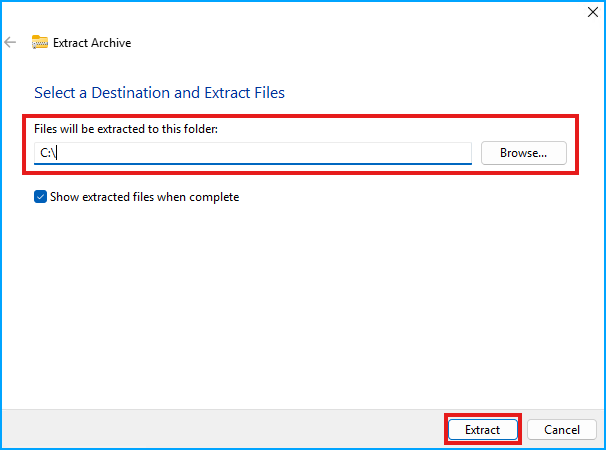Uncheck Show extracted files when complete

[x=41, y=197]
